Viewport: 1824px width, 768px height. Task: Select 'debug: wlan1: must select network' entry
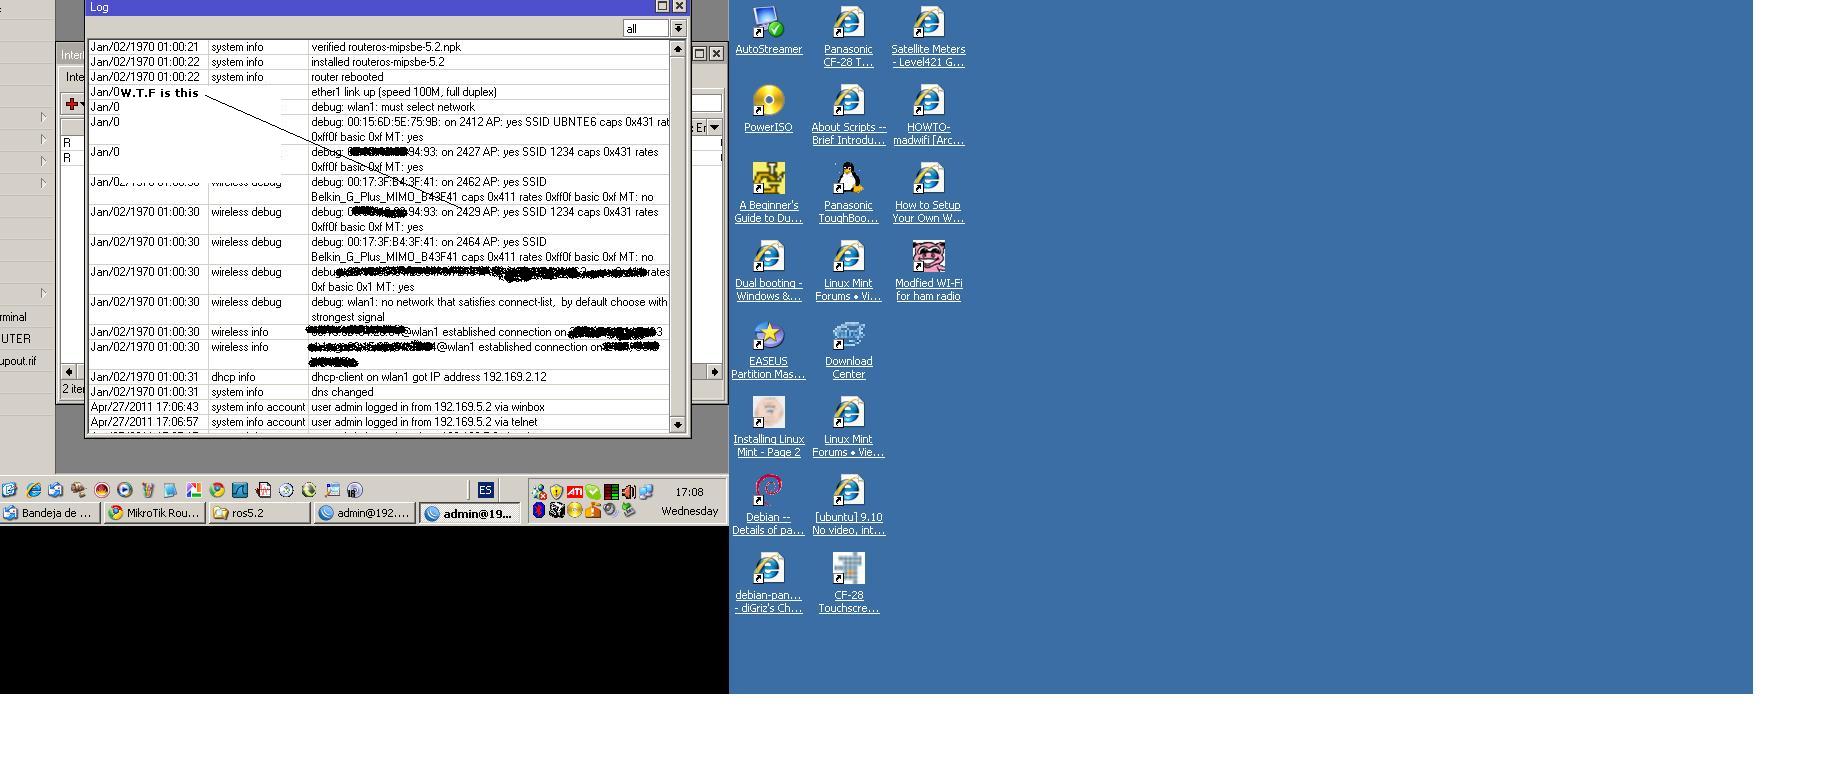tap(379, 107)
